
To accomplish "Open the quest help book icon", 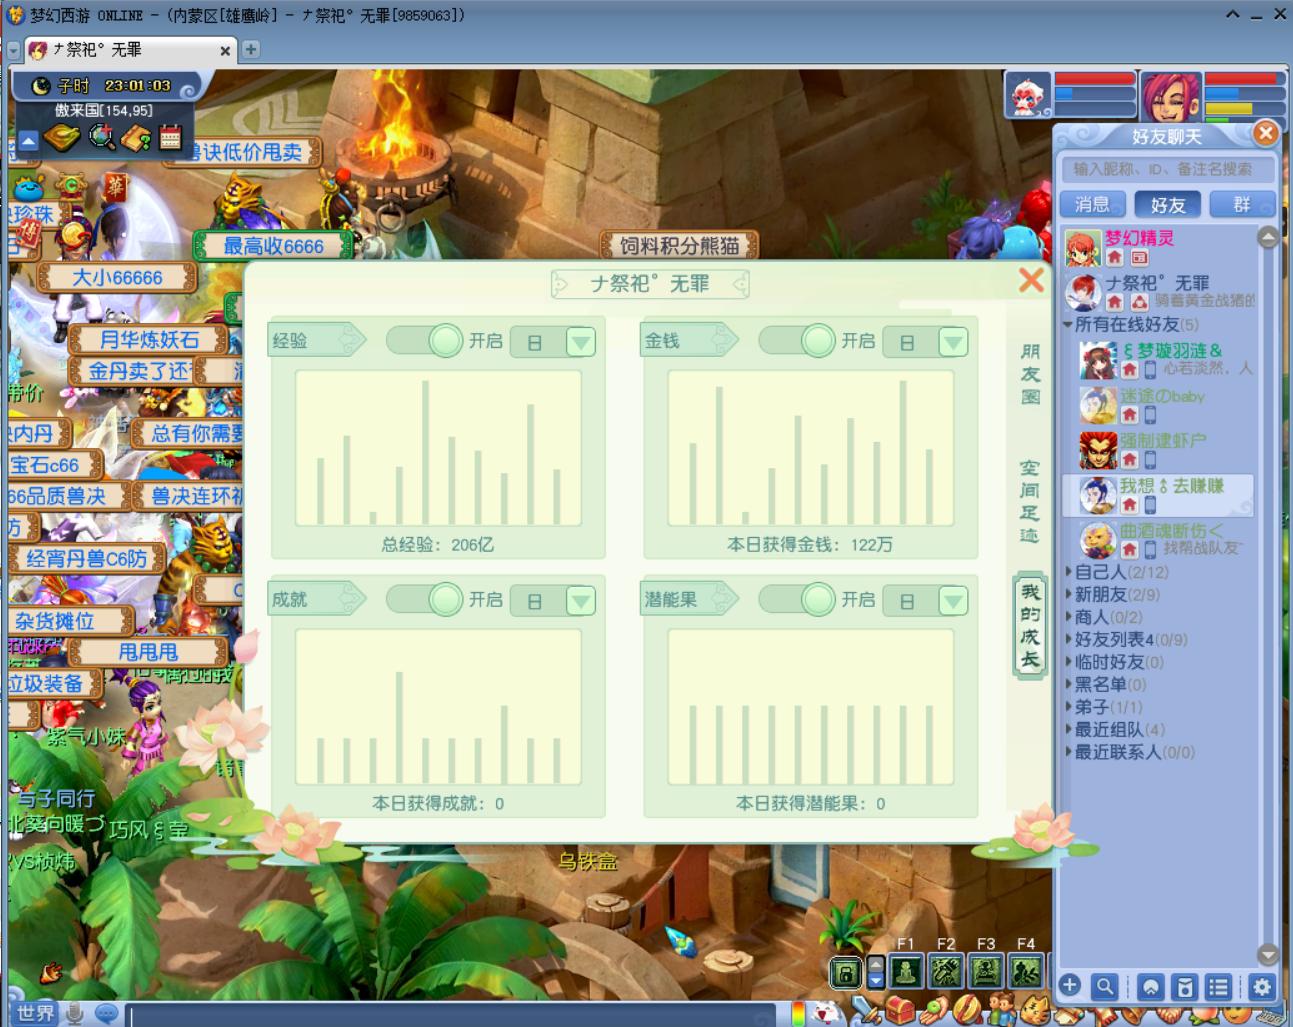I will (137, 138).
